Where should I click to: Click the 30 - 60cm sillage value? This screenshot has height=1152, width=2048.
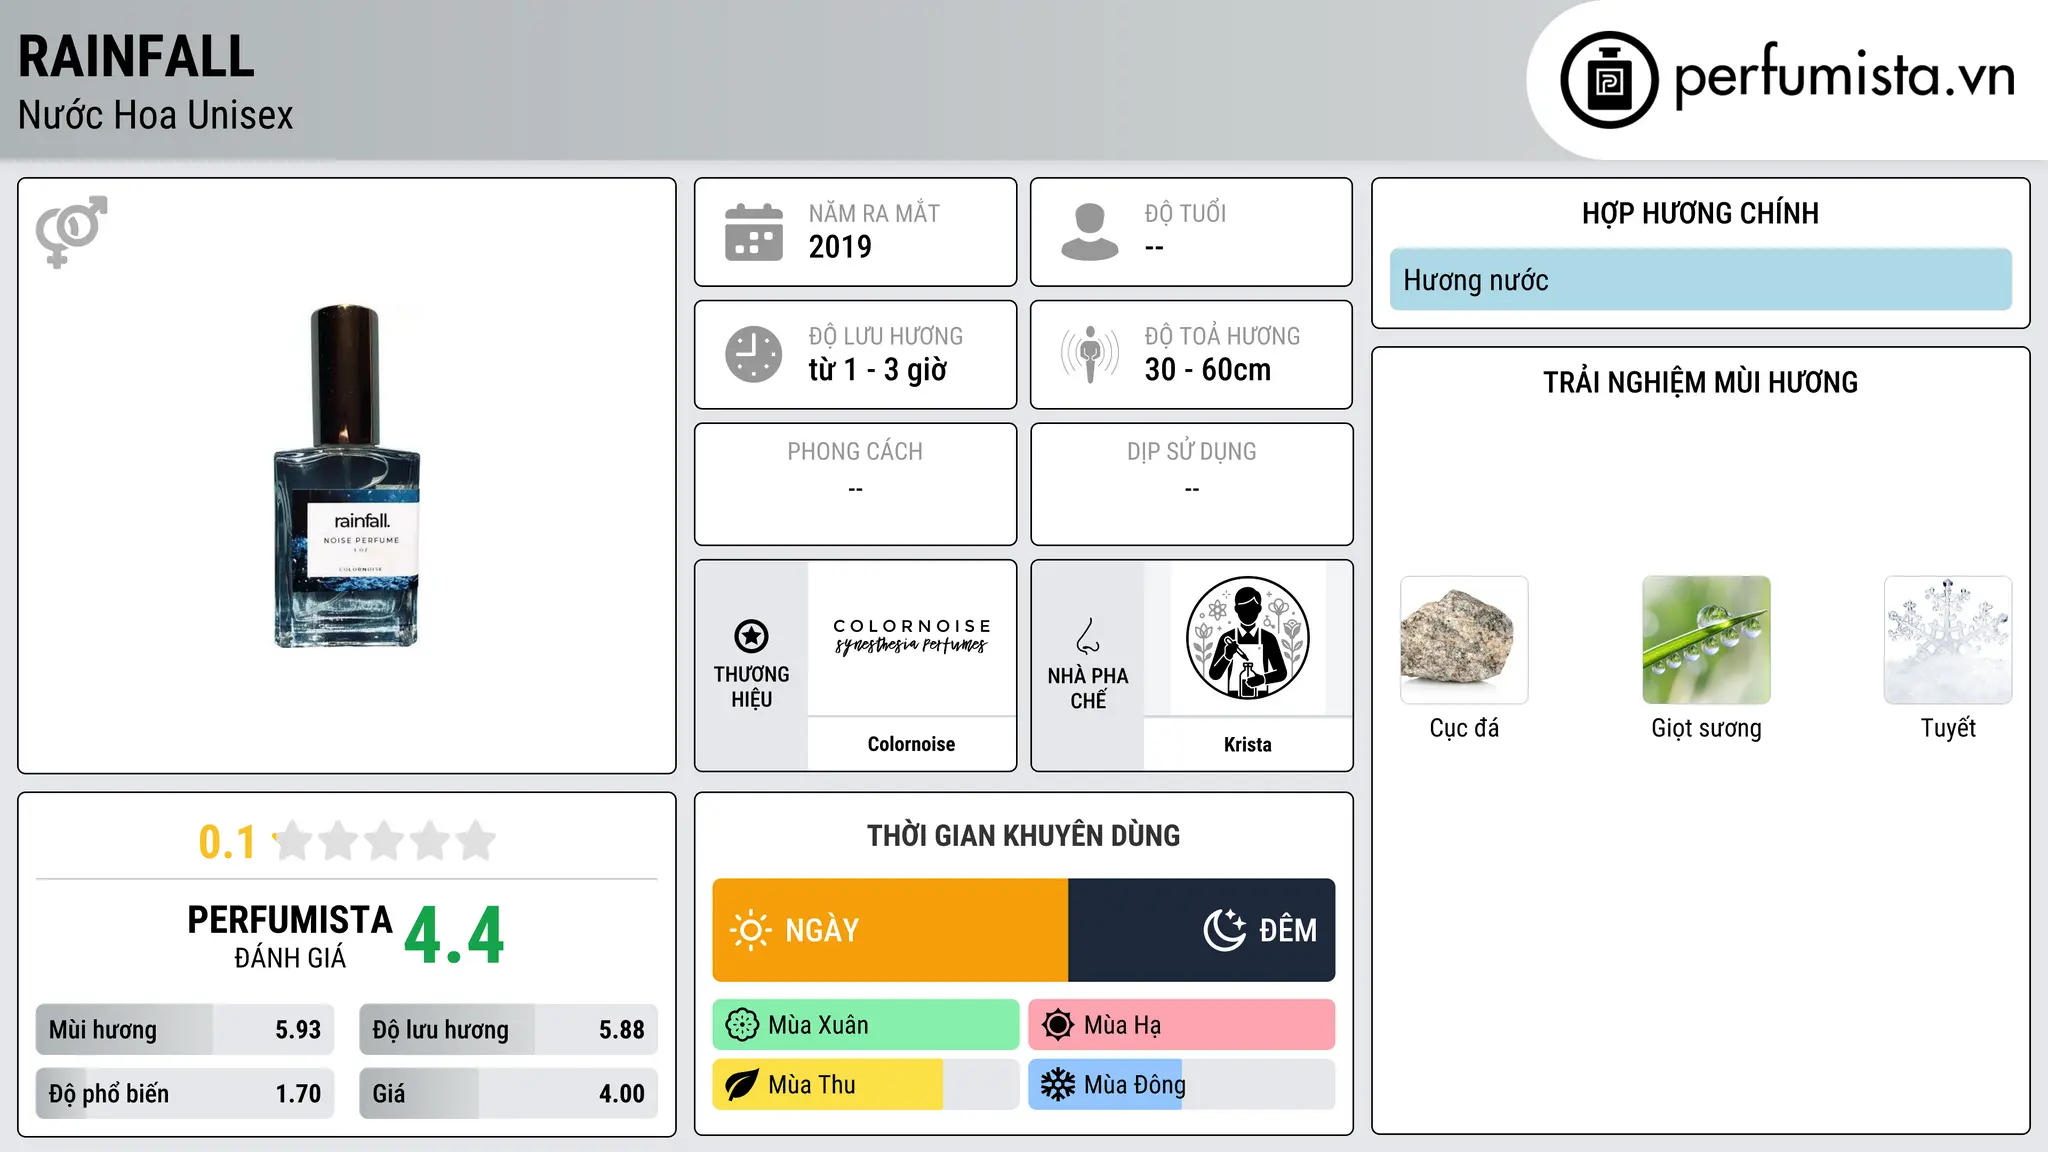[1208, 370]
